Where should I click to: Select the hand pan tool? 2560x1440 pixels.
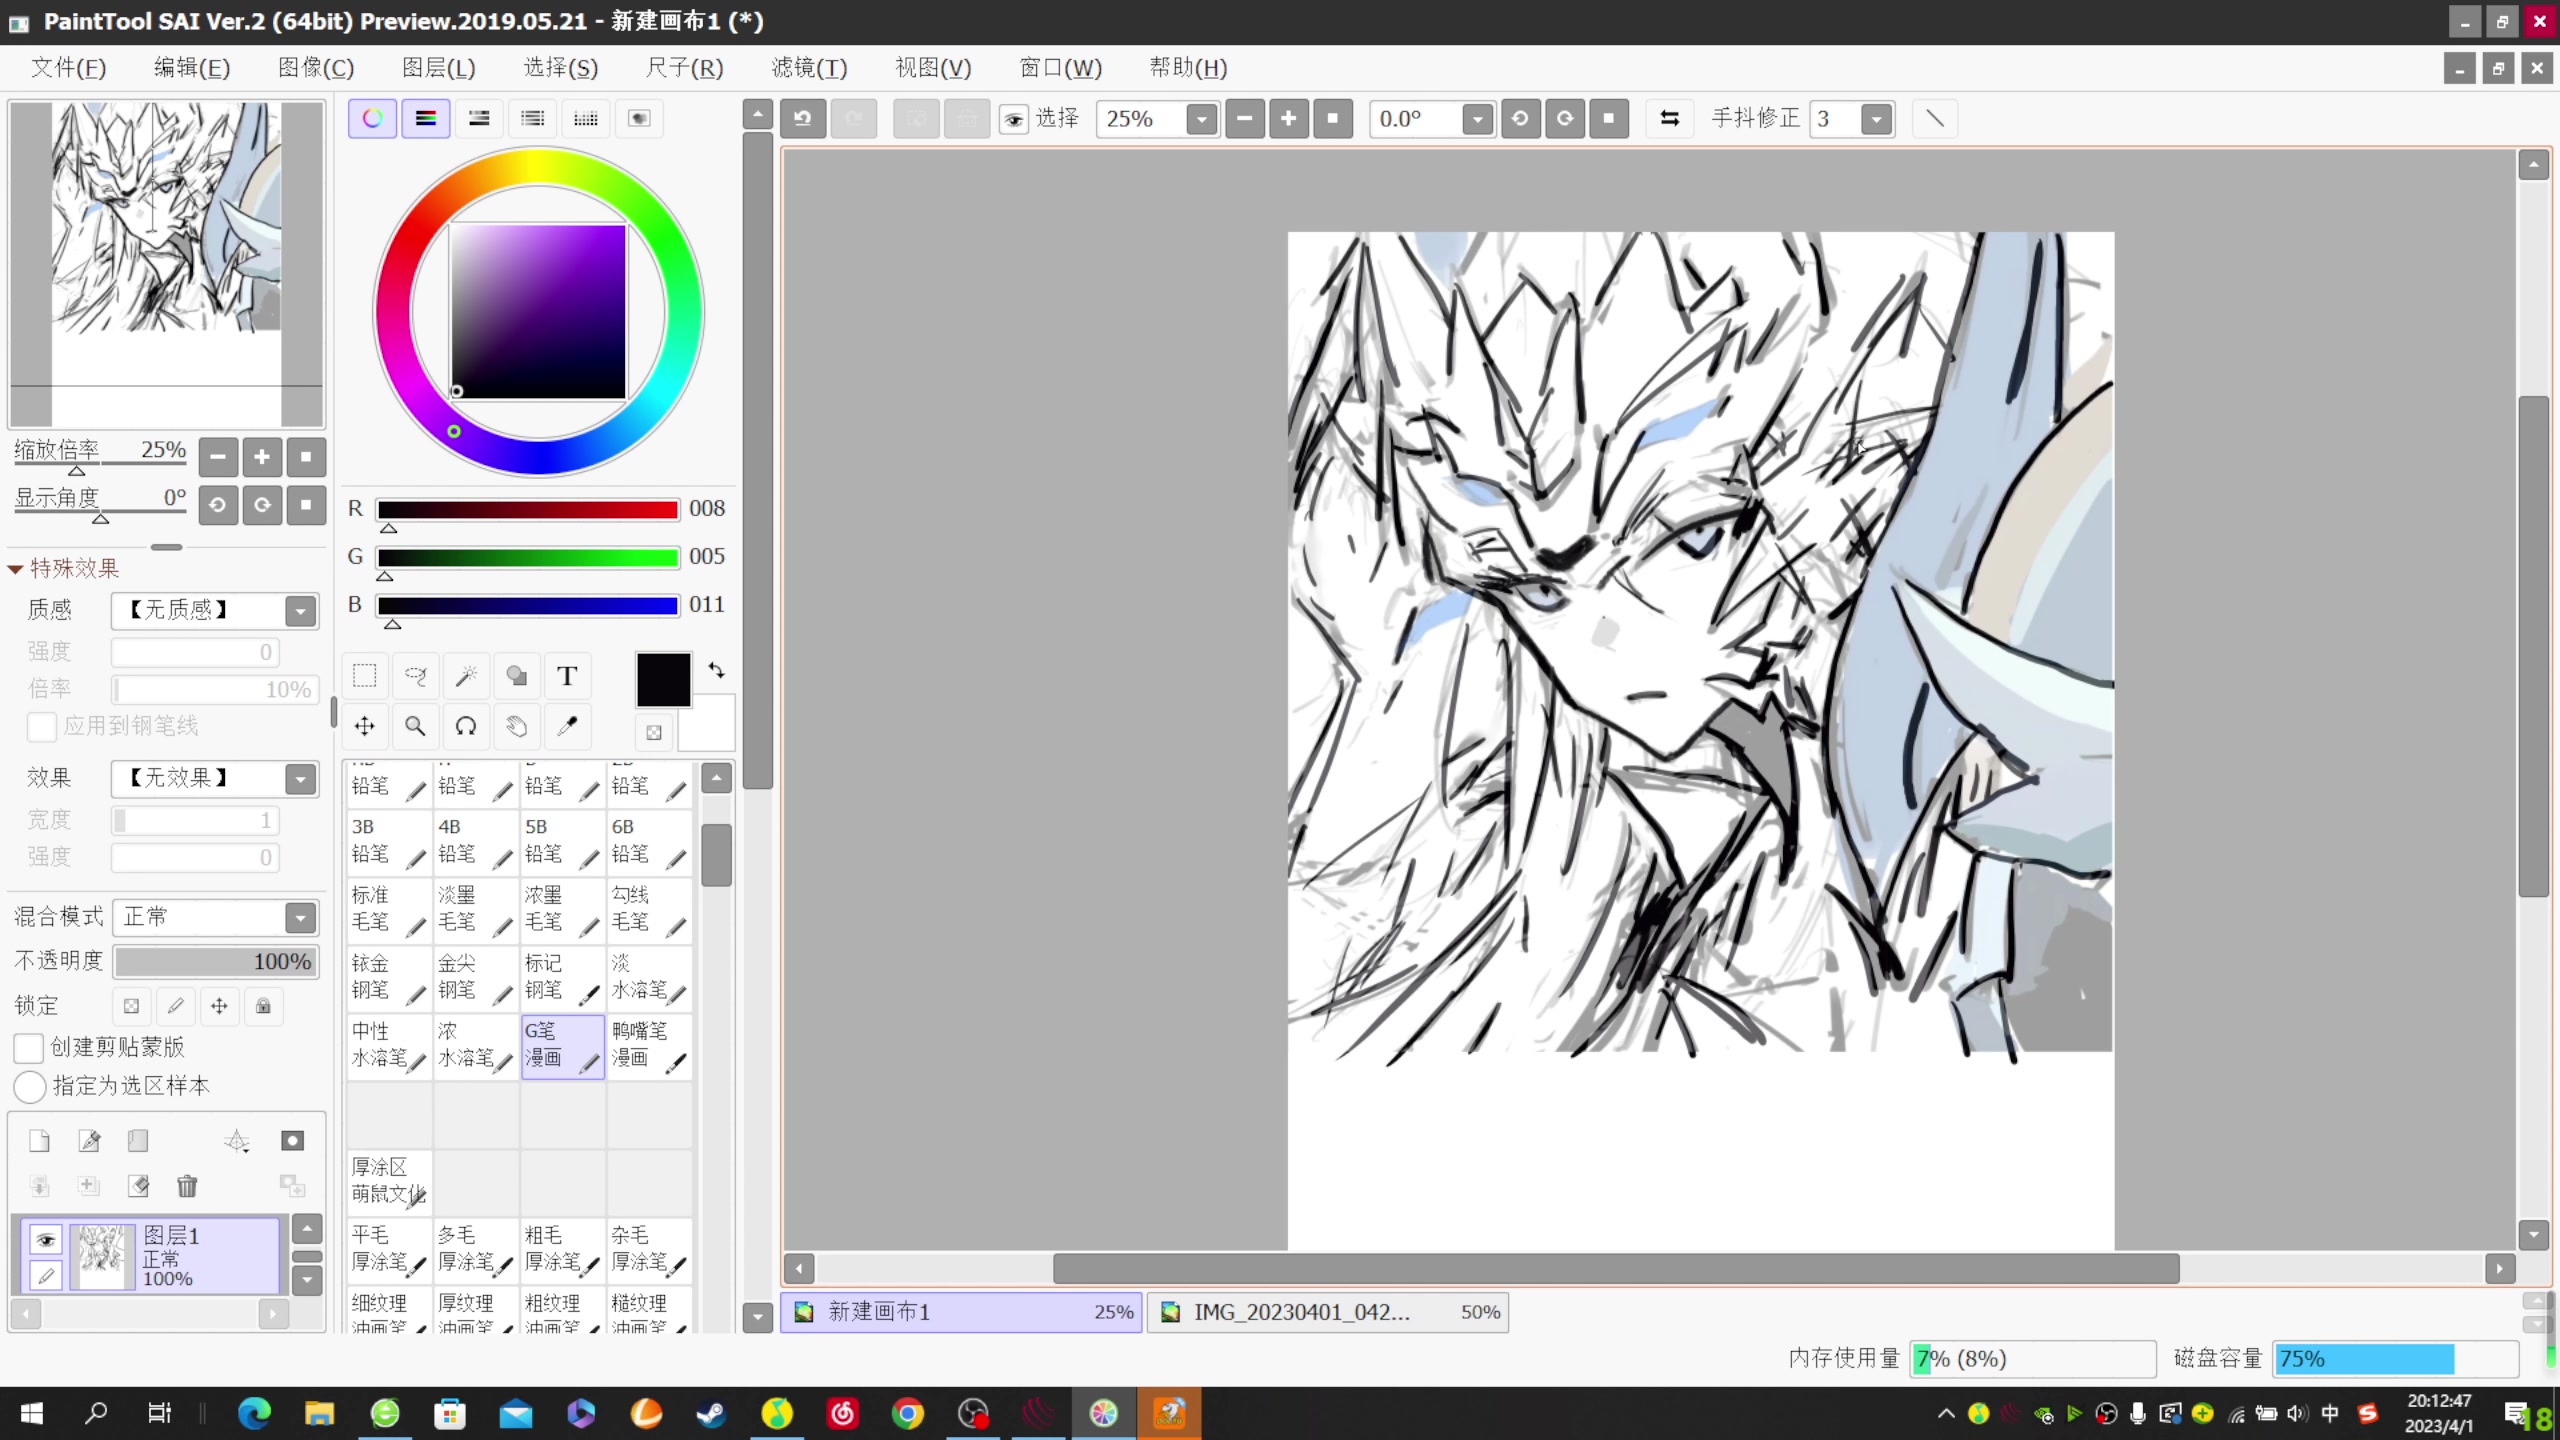tap(517, 726)
